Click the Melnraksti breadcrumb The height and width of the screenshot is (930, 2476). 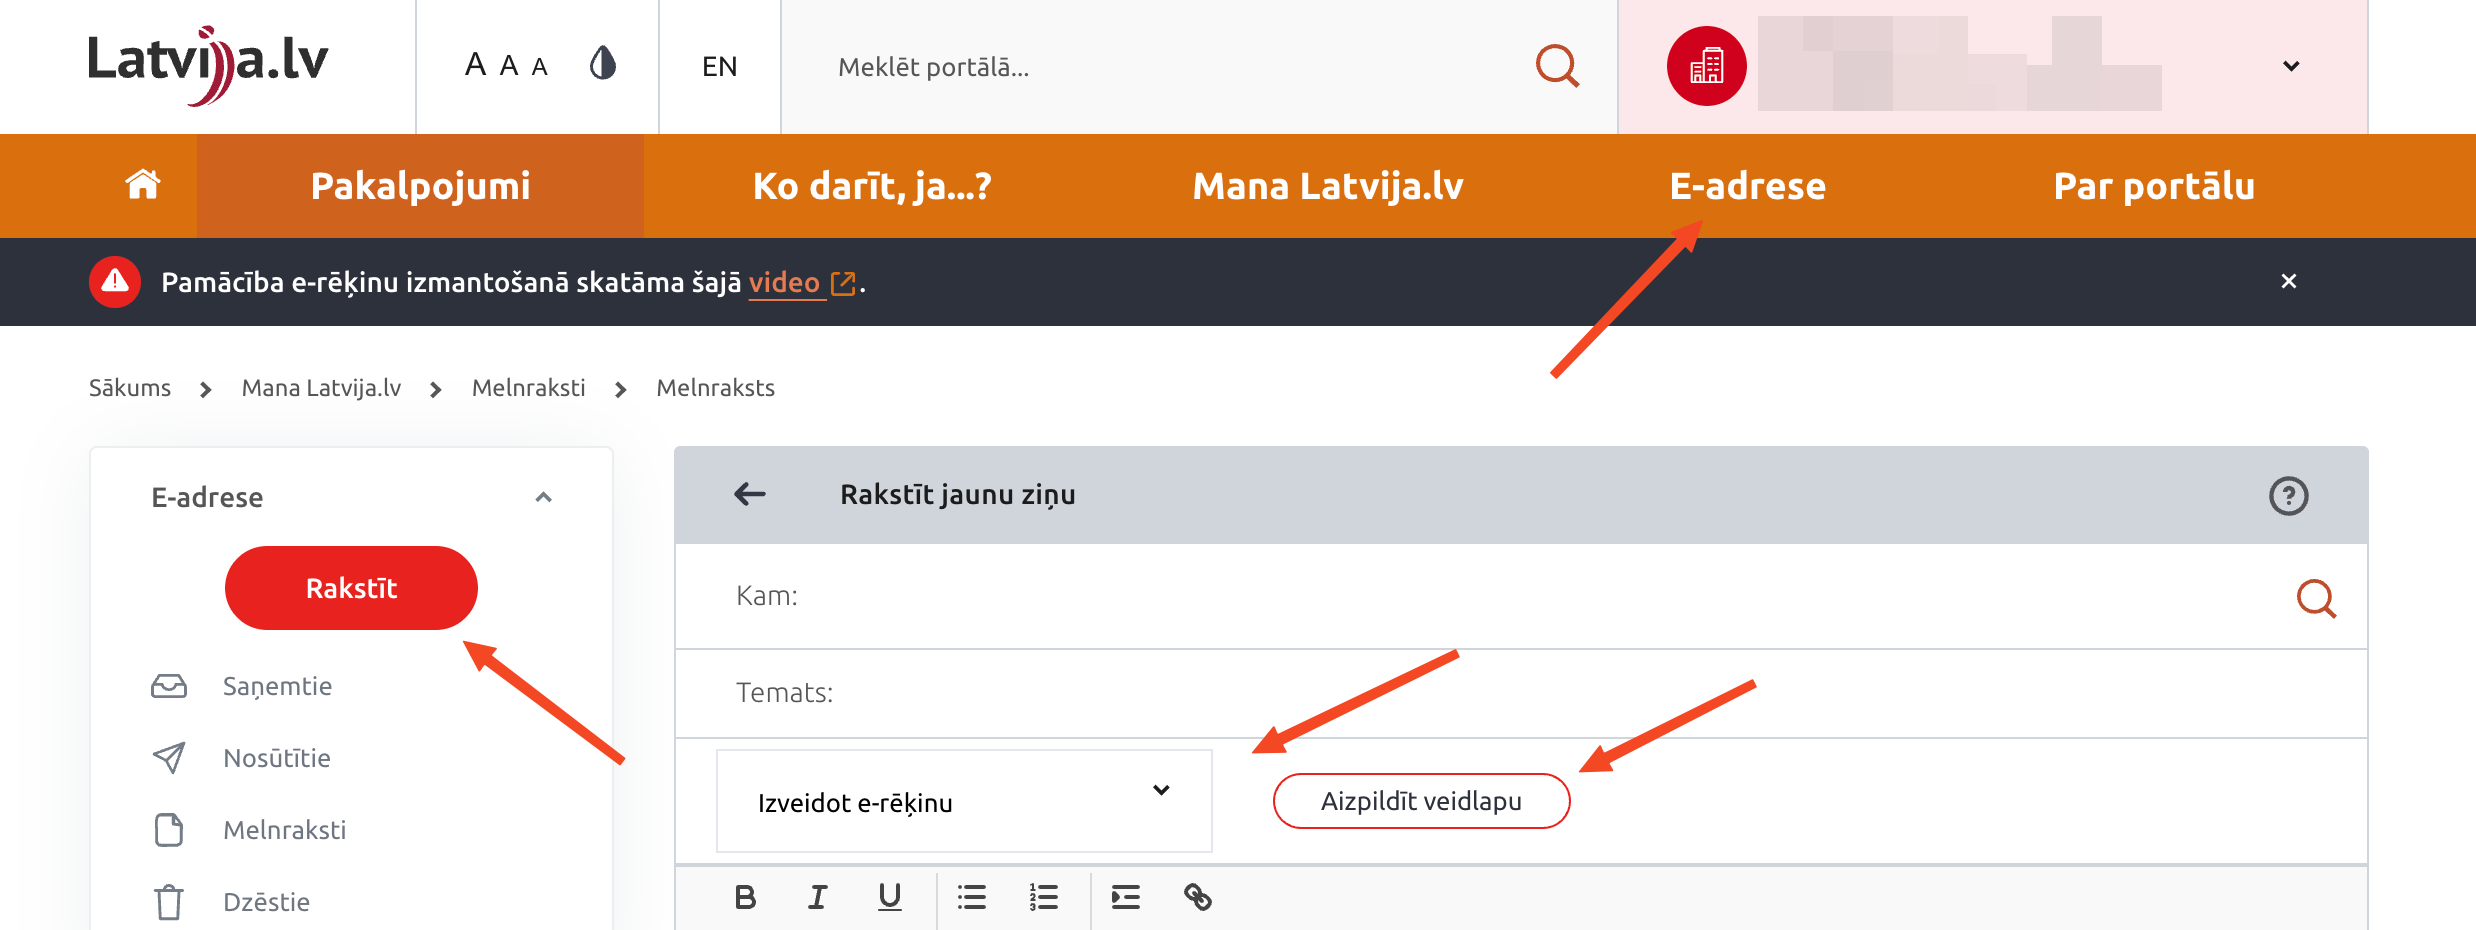[x=529, y=388]
